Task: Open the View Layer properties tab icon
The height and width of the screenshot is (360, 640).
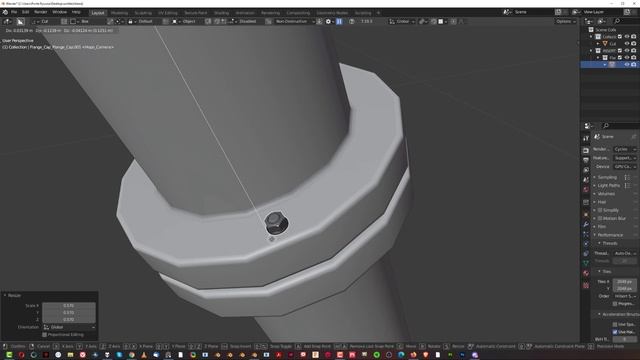Action: (586, 170)
